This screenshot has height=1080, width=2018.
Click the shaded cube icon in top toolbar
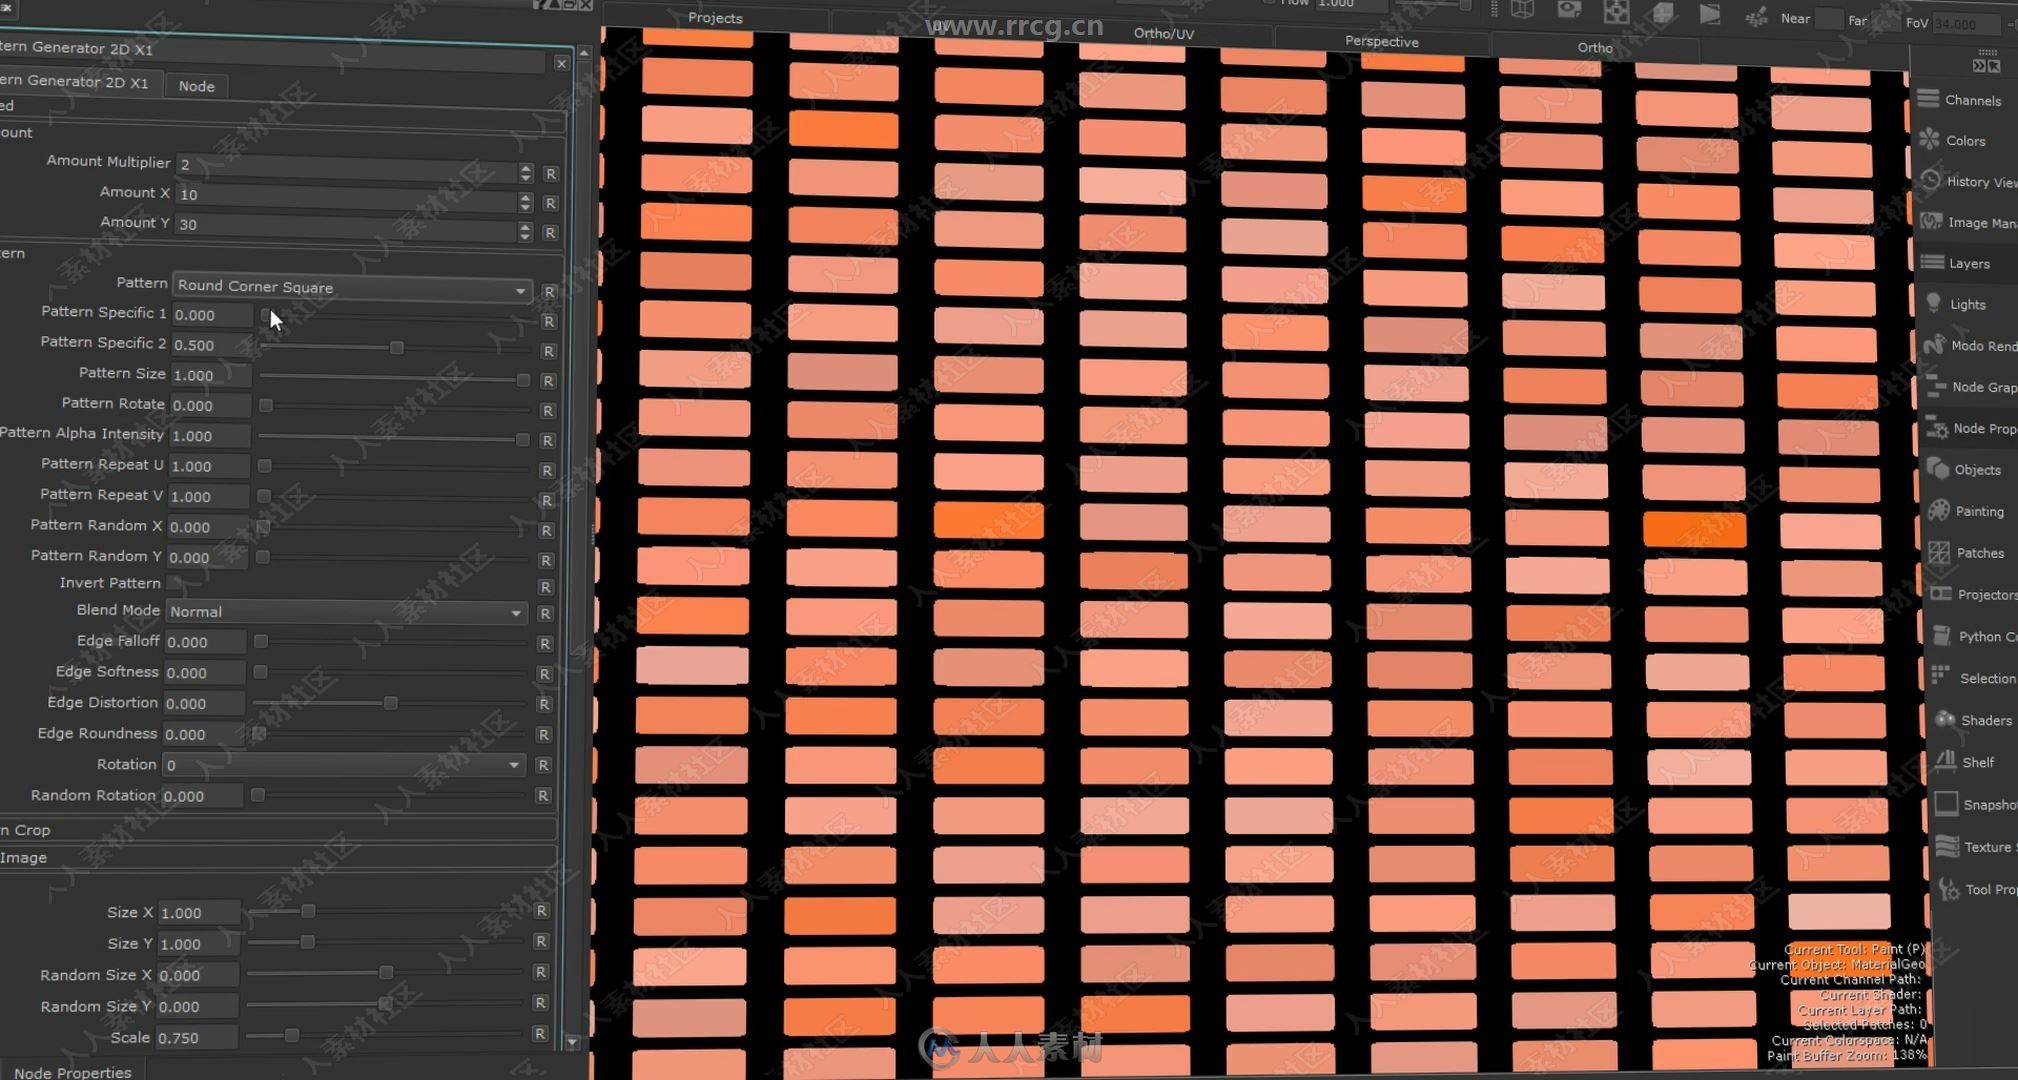point(1663,13)
